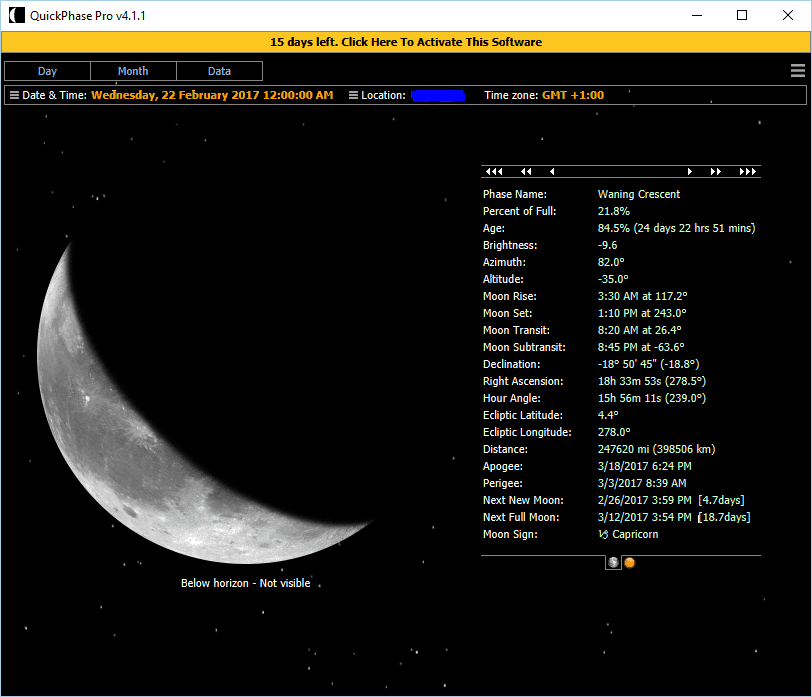Open the Date & Time menu
The width and height of the screenshot is (812, 697).
[x=47, y=96]
